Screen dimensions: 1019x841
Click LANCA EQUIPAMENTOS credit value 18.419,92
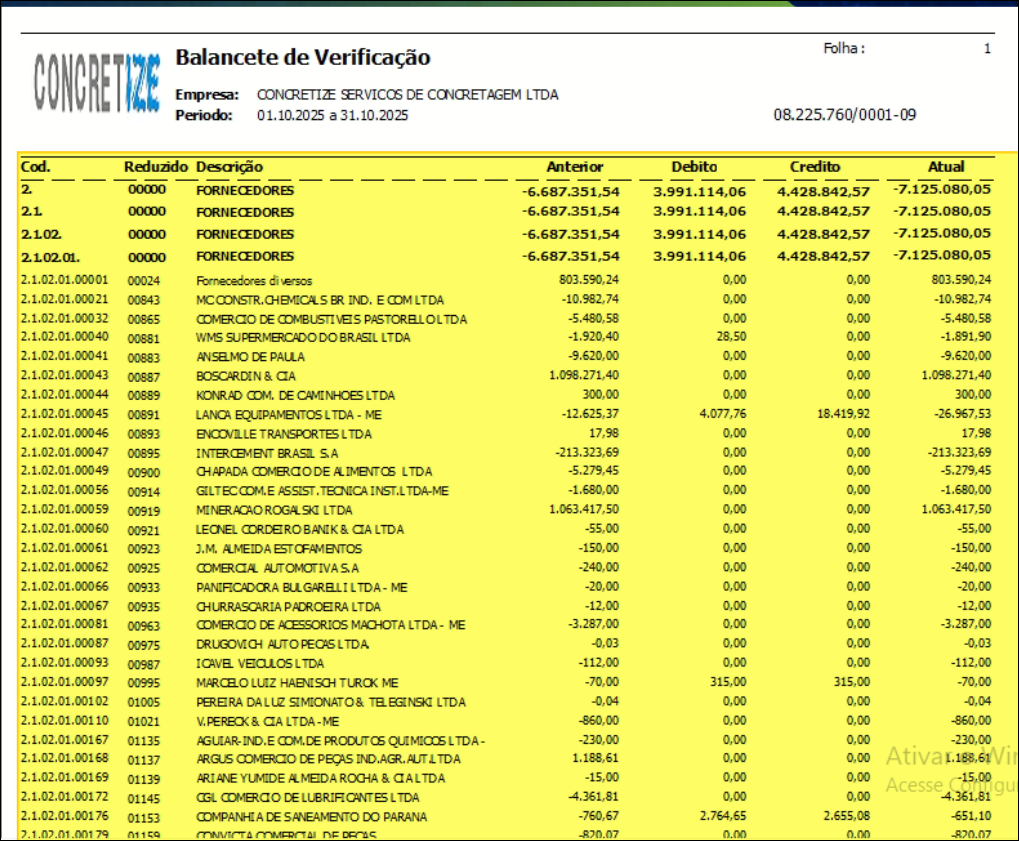839,413
